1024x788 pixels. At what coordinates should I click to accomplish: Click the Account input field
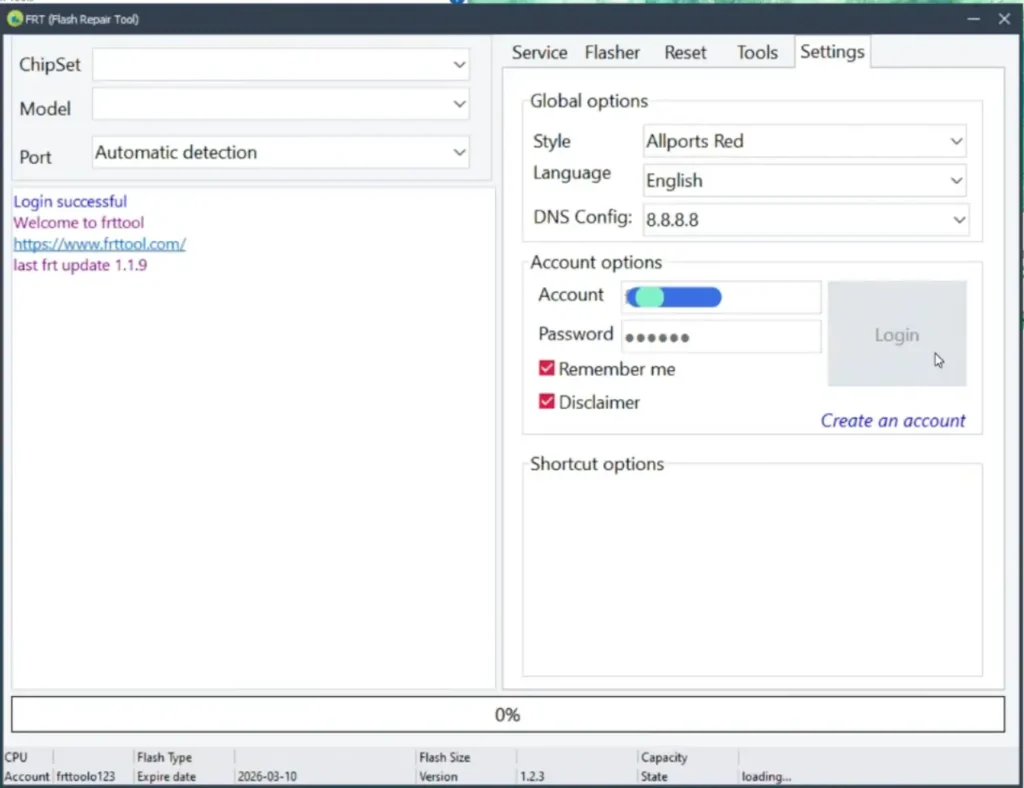pos(721,297)
